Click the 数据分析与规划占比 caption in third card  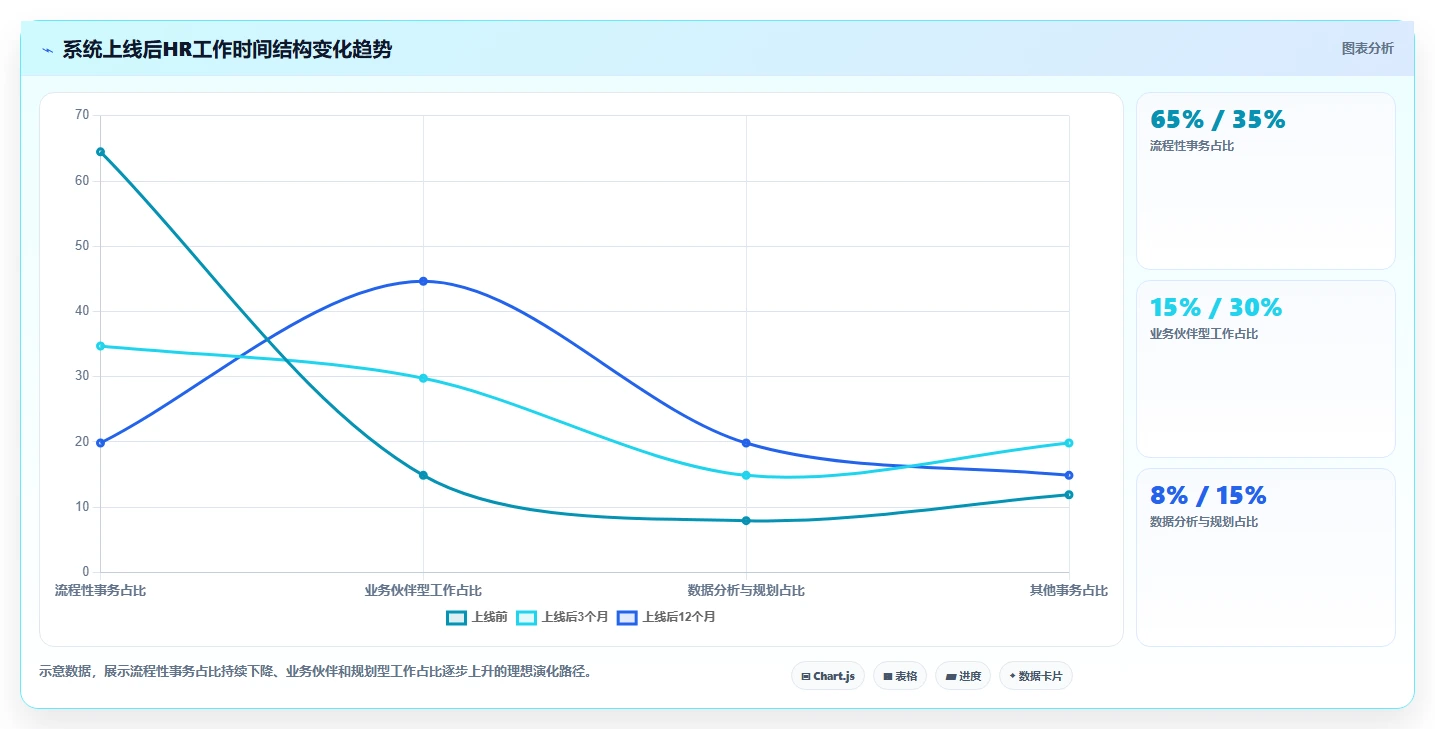pyautogui.click(x=1204, y=522)
